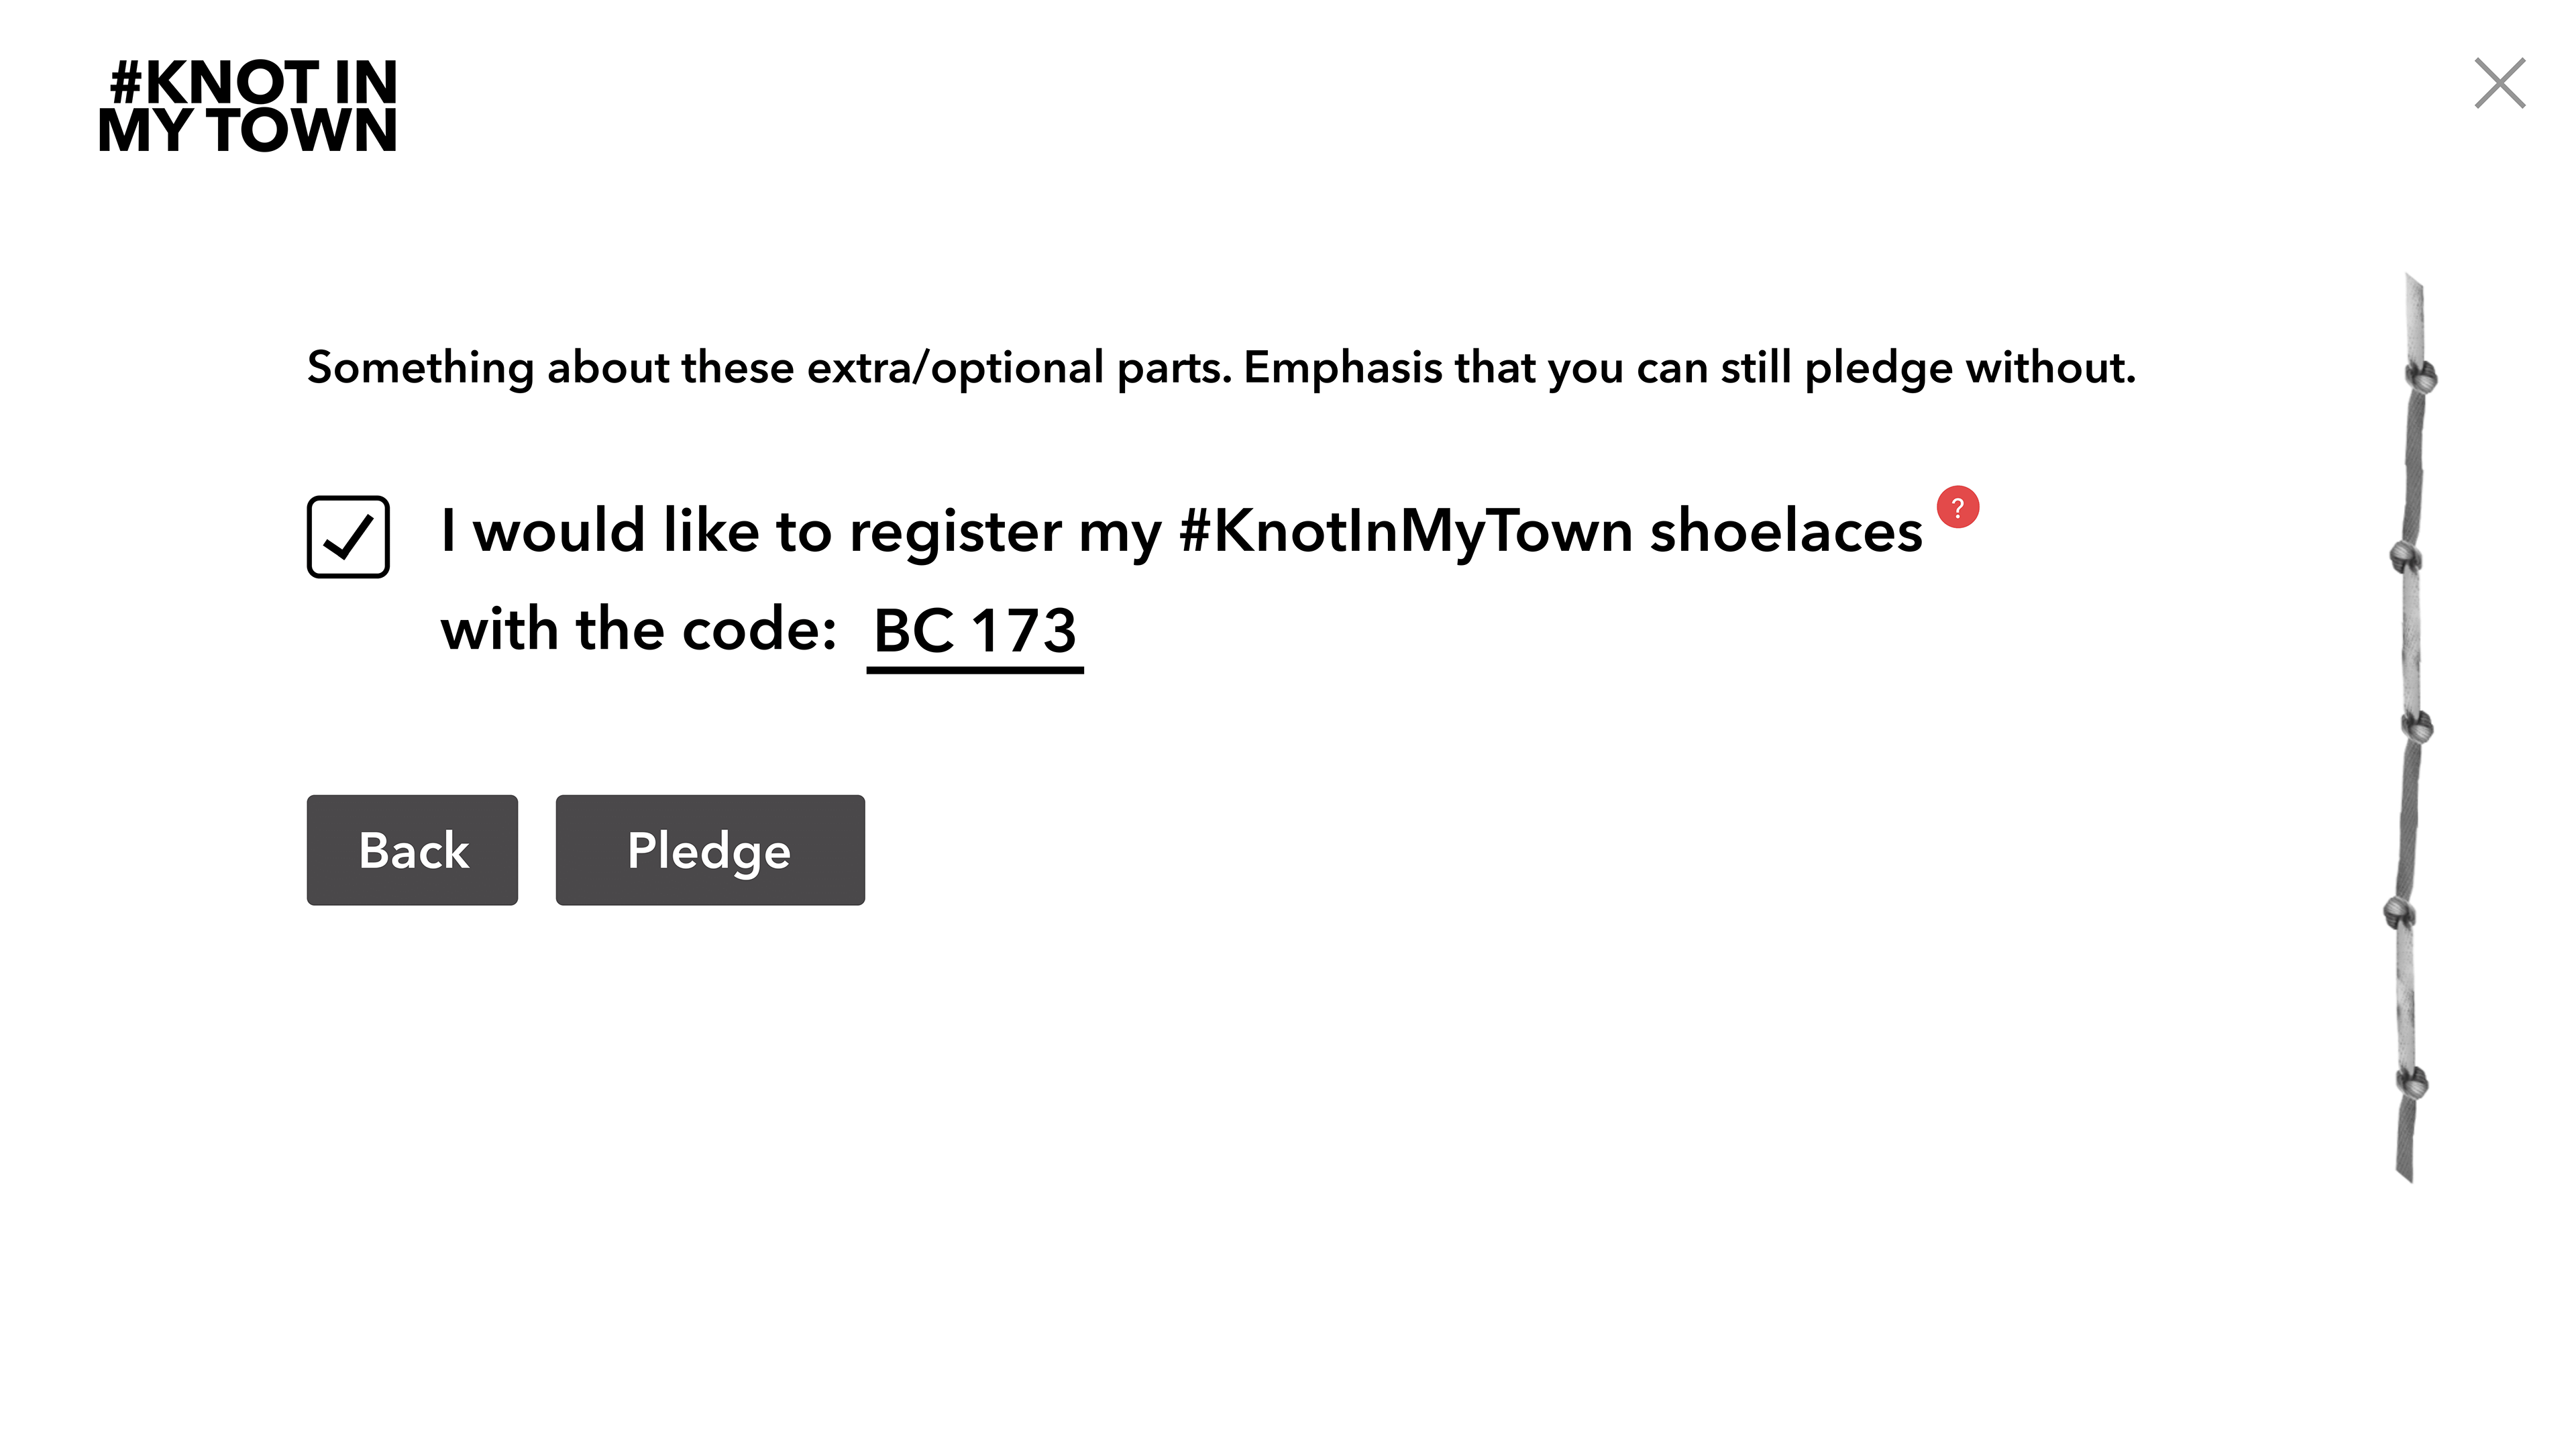Click the 'with the code:' label text
Image resolution: width=2576 pixels, height=1454 pixels.
(638, 630)
